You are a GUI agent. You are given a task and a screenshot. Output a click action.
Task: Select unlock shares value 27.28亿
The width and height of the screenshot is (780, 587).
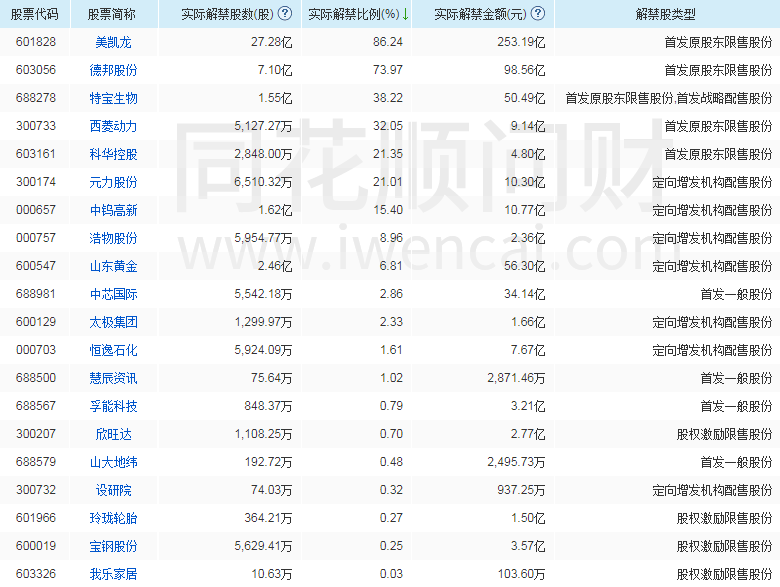coord(272,42)
